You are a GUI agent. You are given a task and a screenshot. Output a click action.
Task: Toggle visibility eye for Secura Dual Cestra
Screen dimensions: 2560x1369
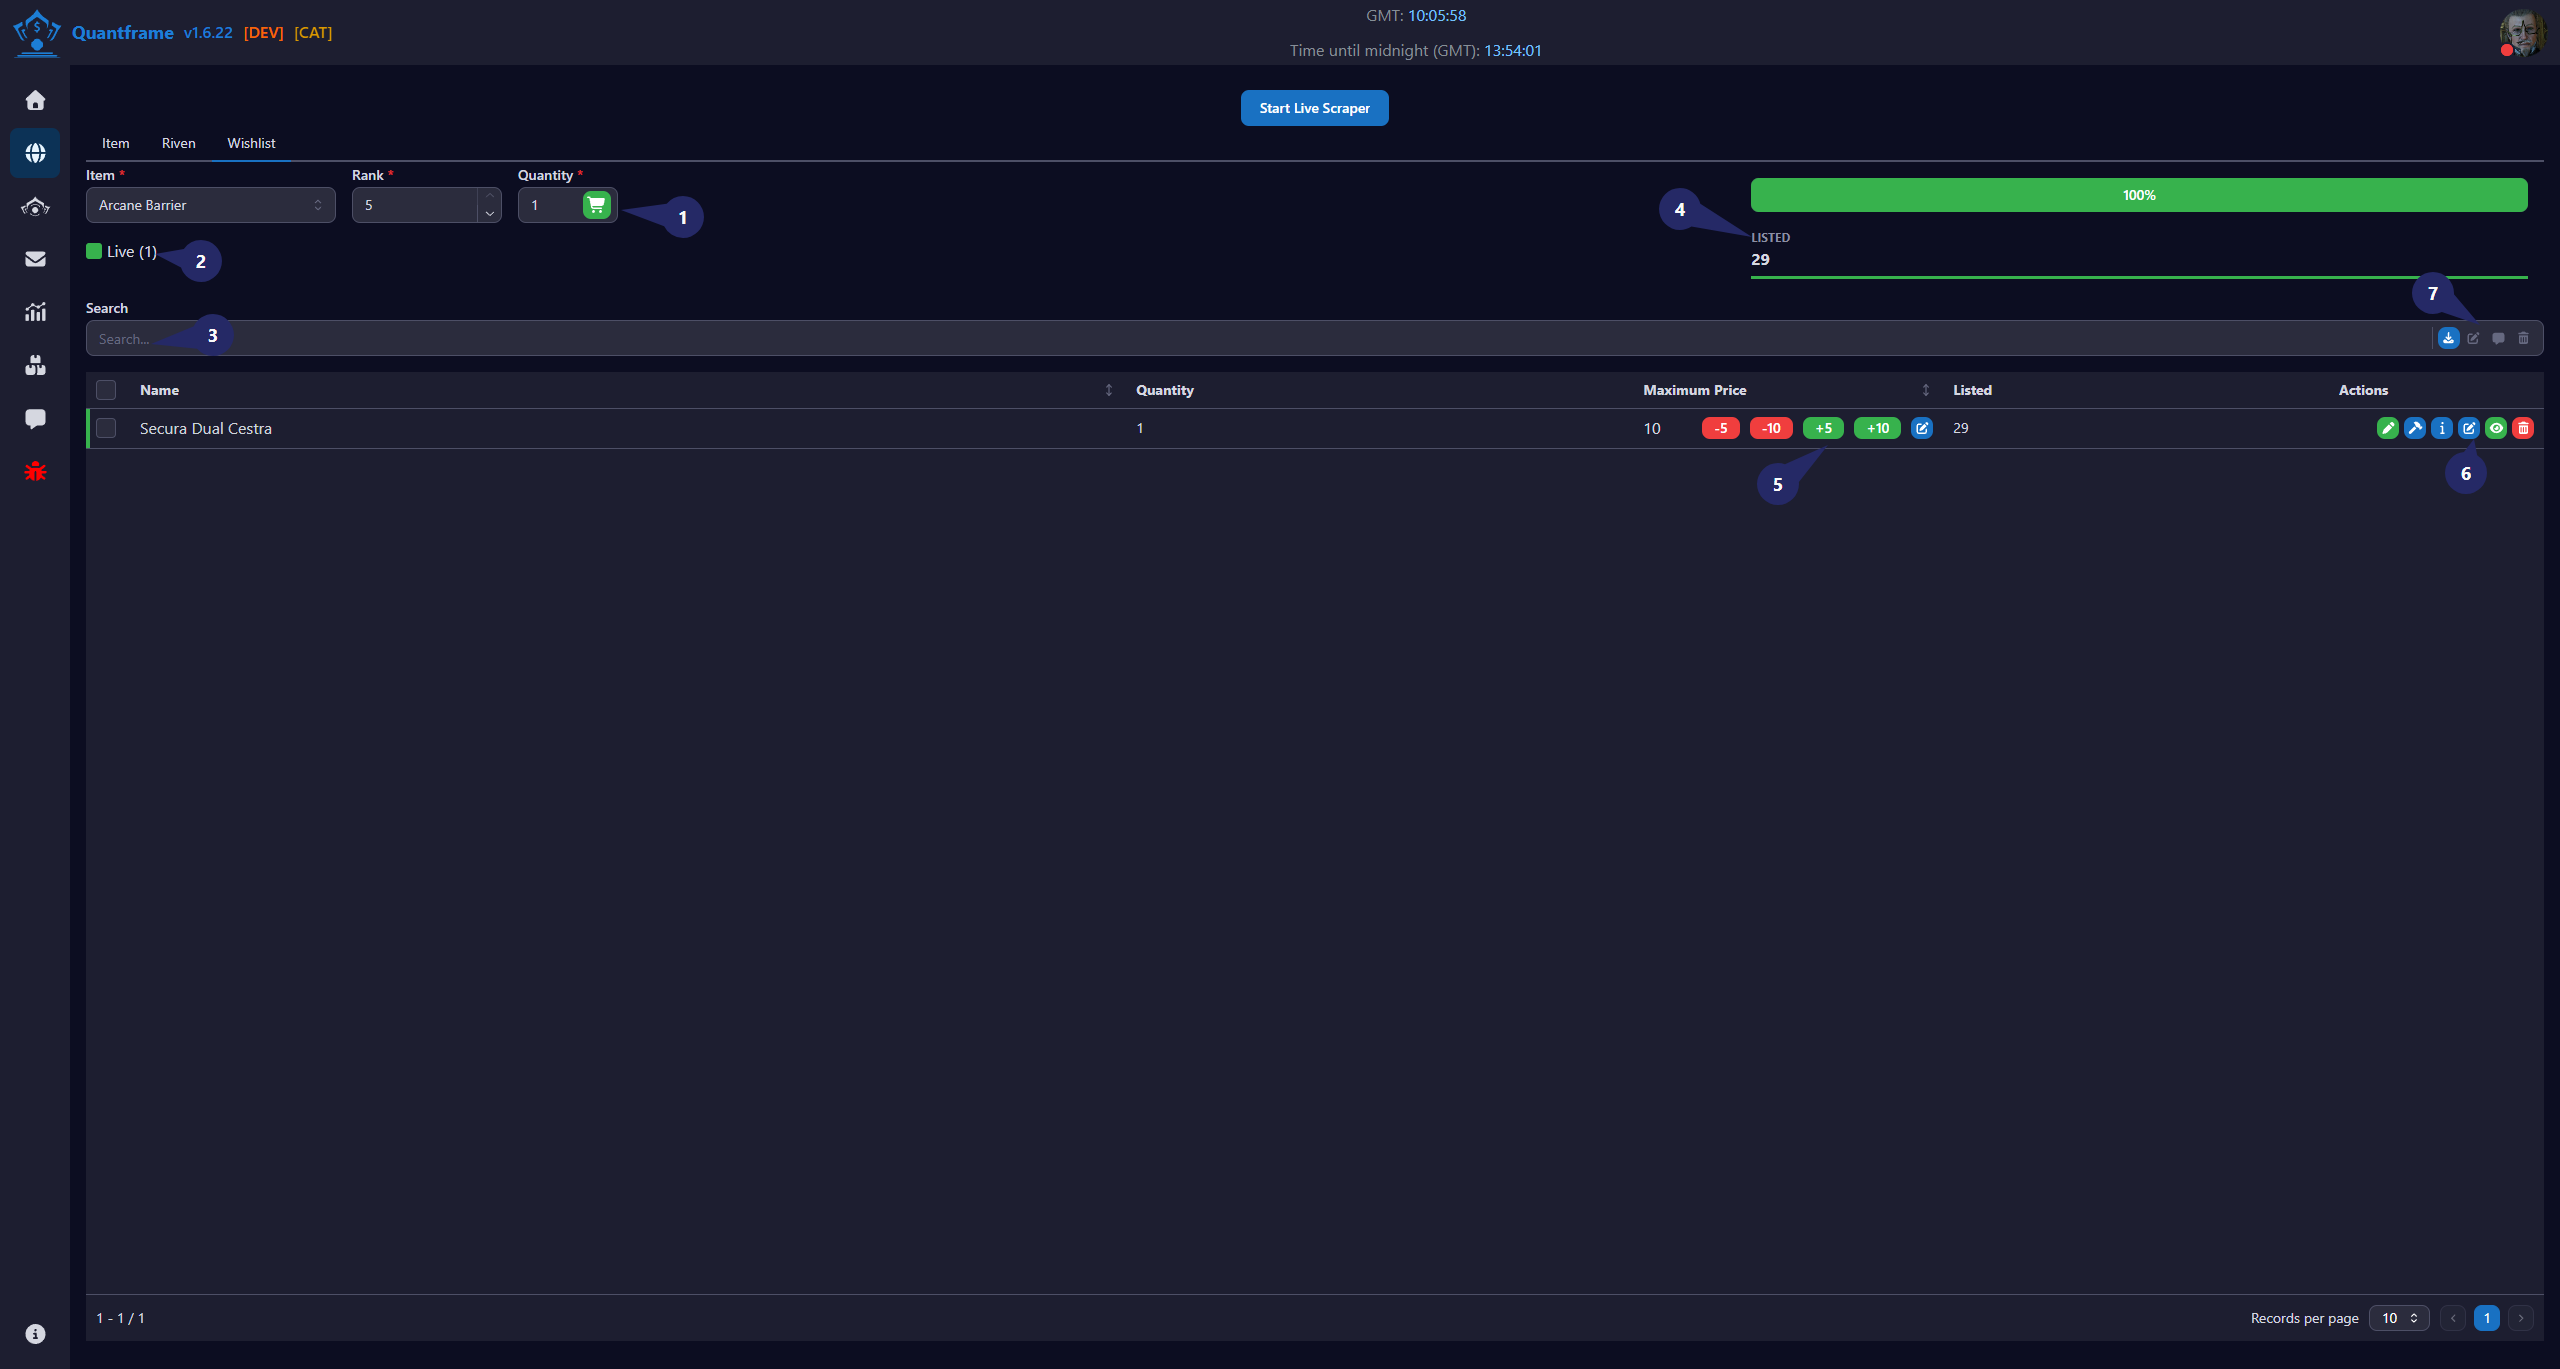point(2496,428)
